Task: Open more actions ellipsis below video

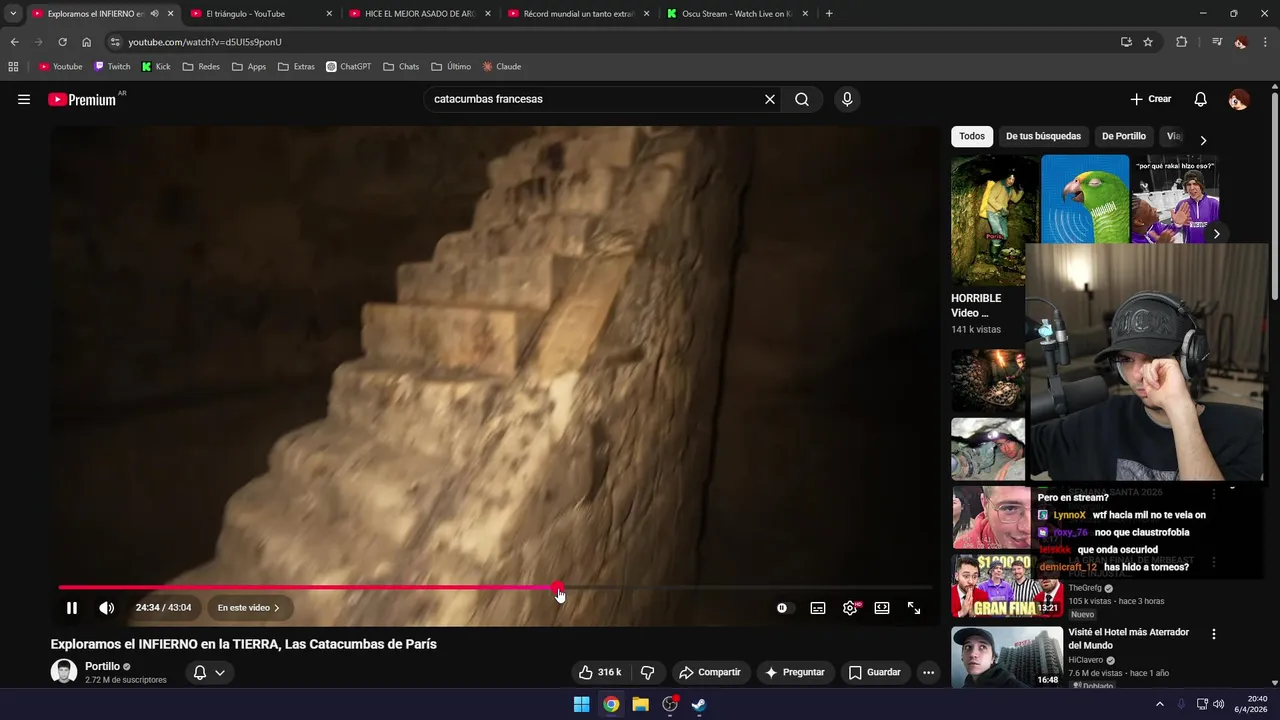Action: point(928,672)
